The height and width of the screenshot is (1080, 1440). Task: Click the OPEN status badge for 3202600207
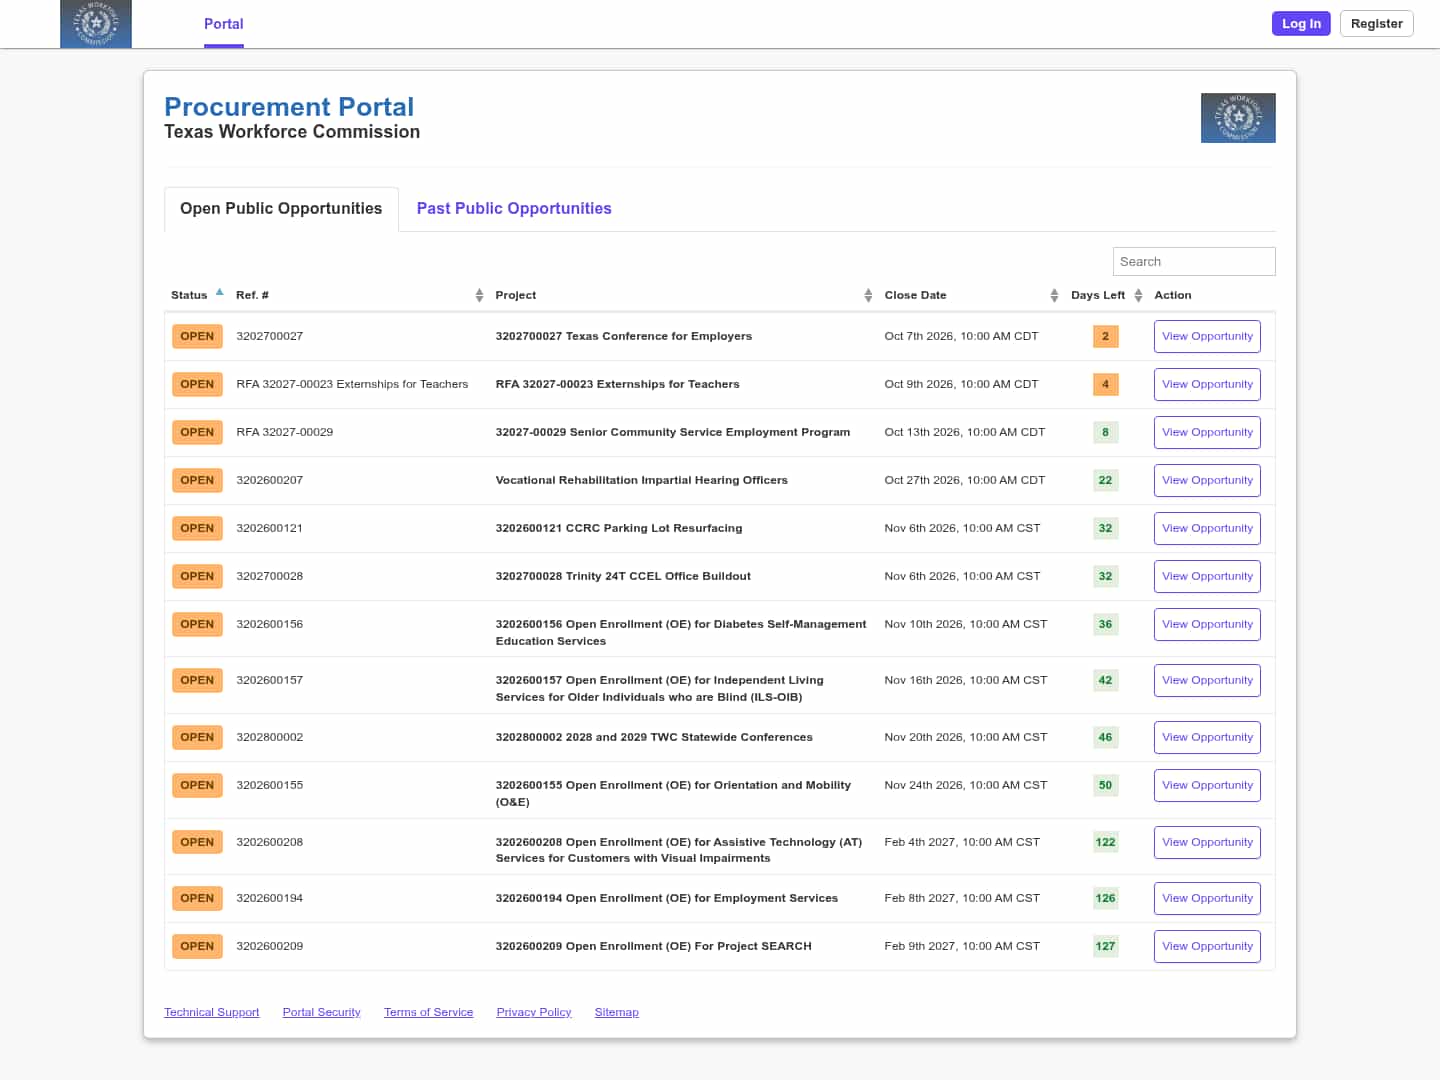click(197, 481)
